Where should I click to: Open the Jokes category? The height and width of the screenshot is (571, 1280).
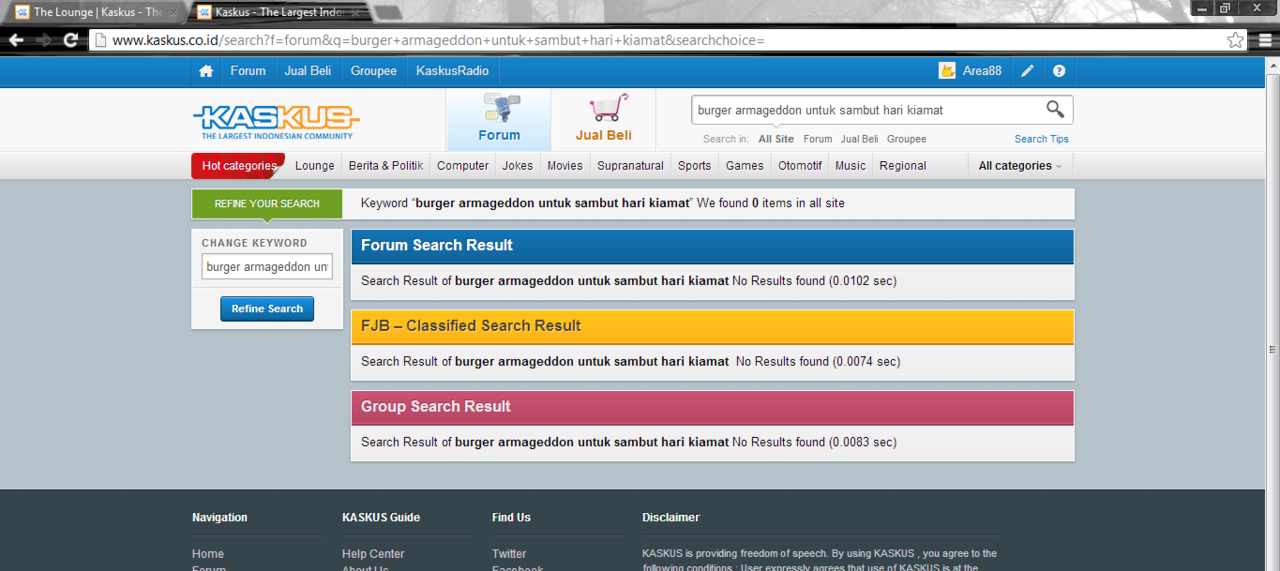pos(518,166)
